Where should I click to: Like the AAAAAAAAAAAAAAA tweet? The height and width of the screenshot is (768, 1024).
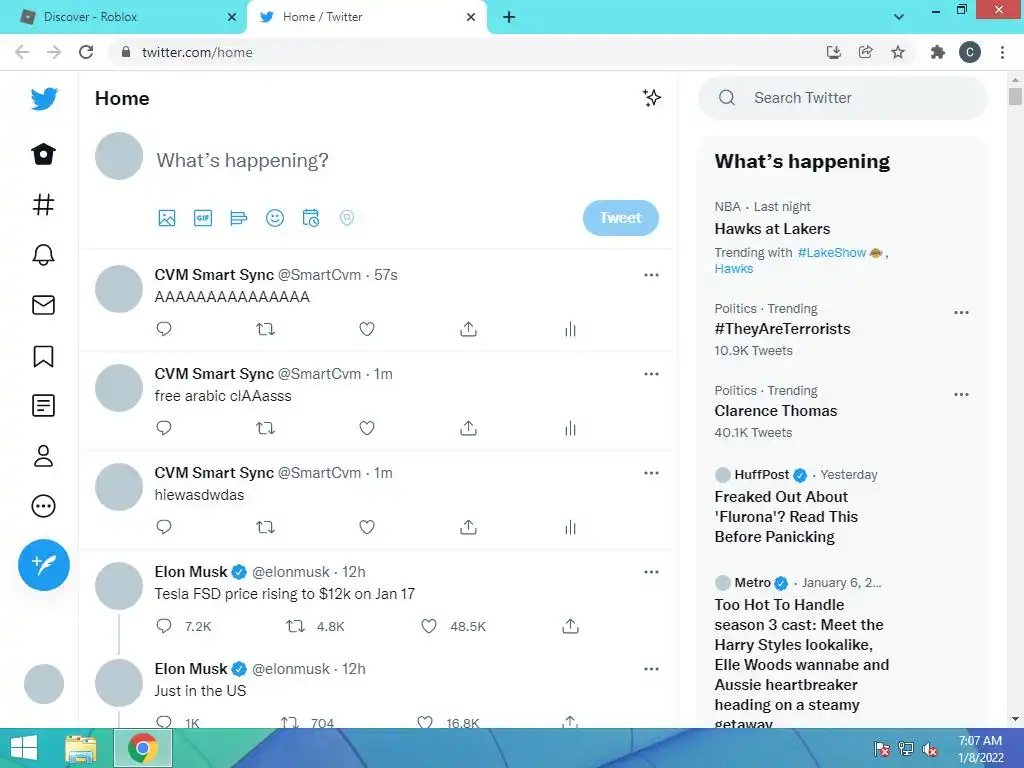(x=367, y=329)
